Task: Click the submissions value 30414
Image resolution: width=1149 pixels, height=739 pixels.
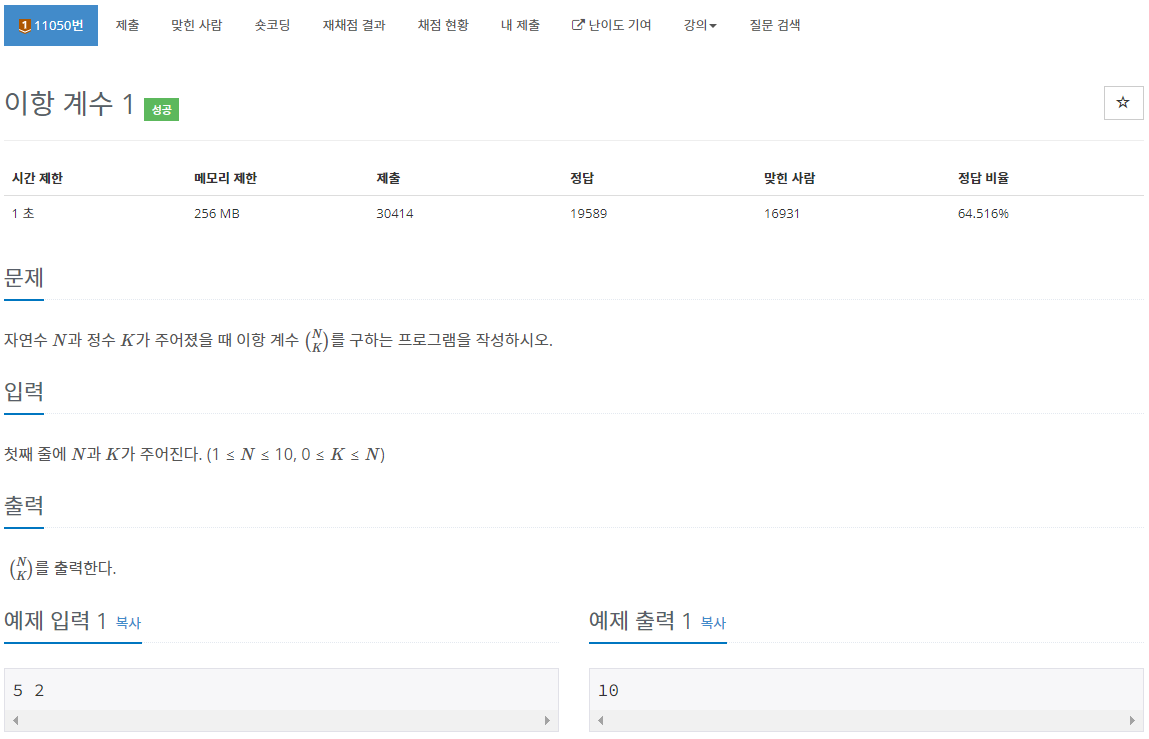Action: point(395,213)
